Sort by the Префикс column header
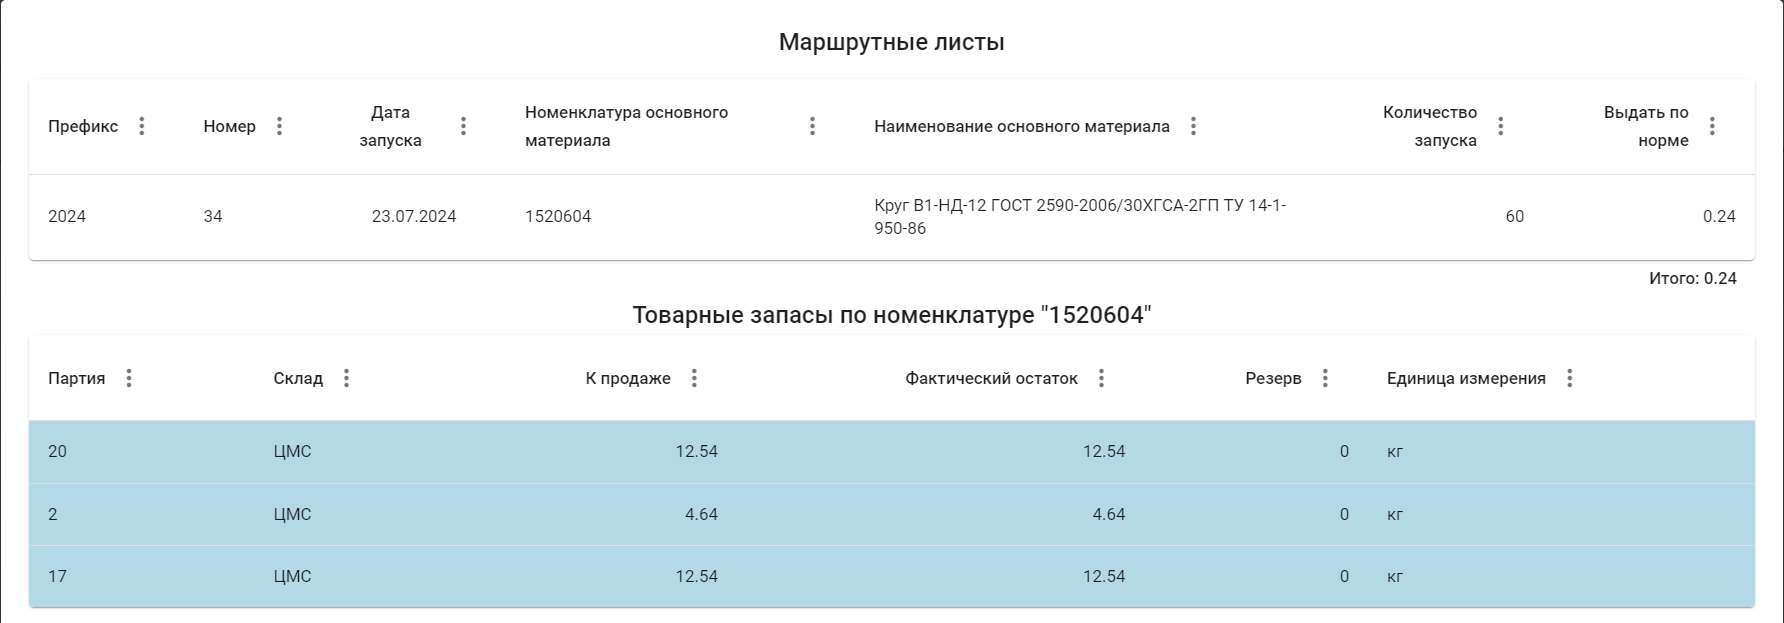Image resolution: width=1784 pixels, height=623 pixels. point(83,126)
